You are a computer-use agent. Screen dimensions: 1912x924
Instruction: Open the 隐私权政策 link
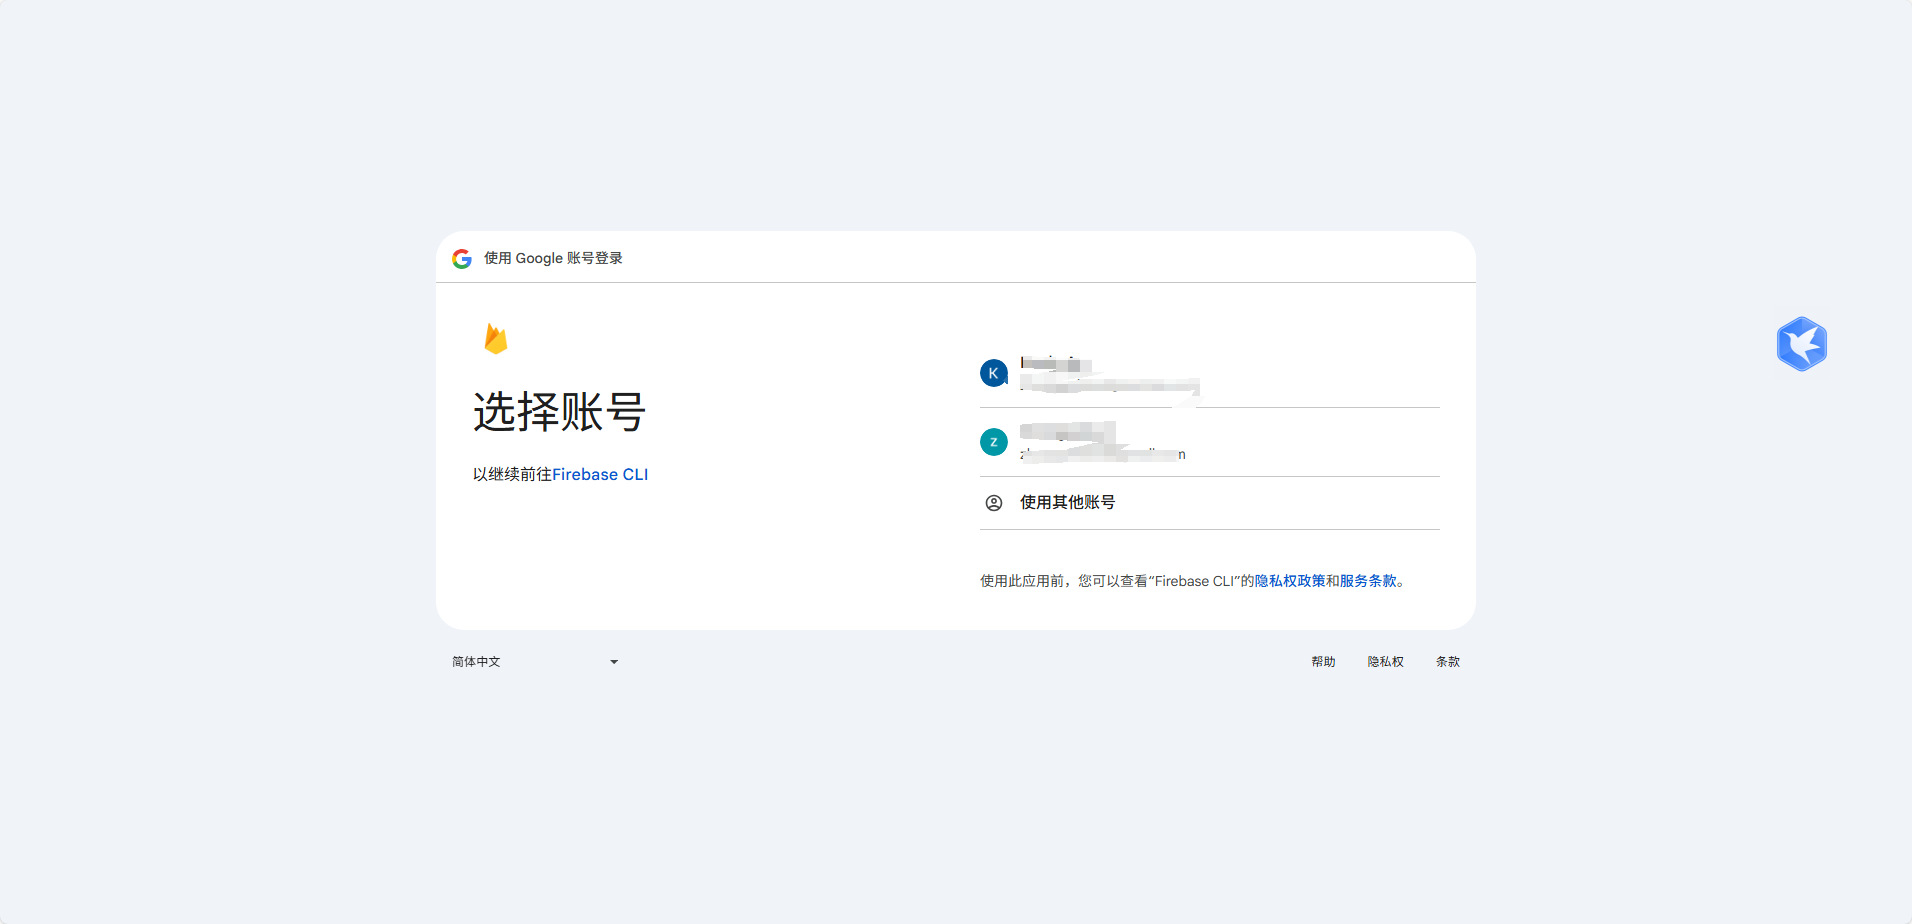[1290, 581]
